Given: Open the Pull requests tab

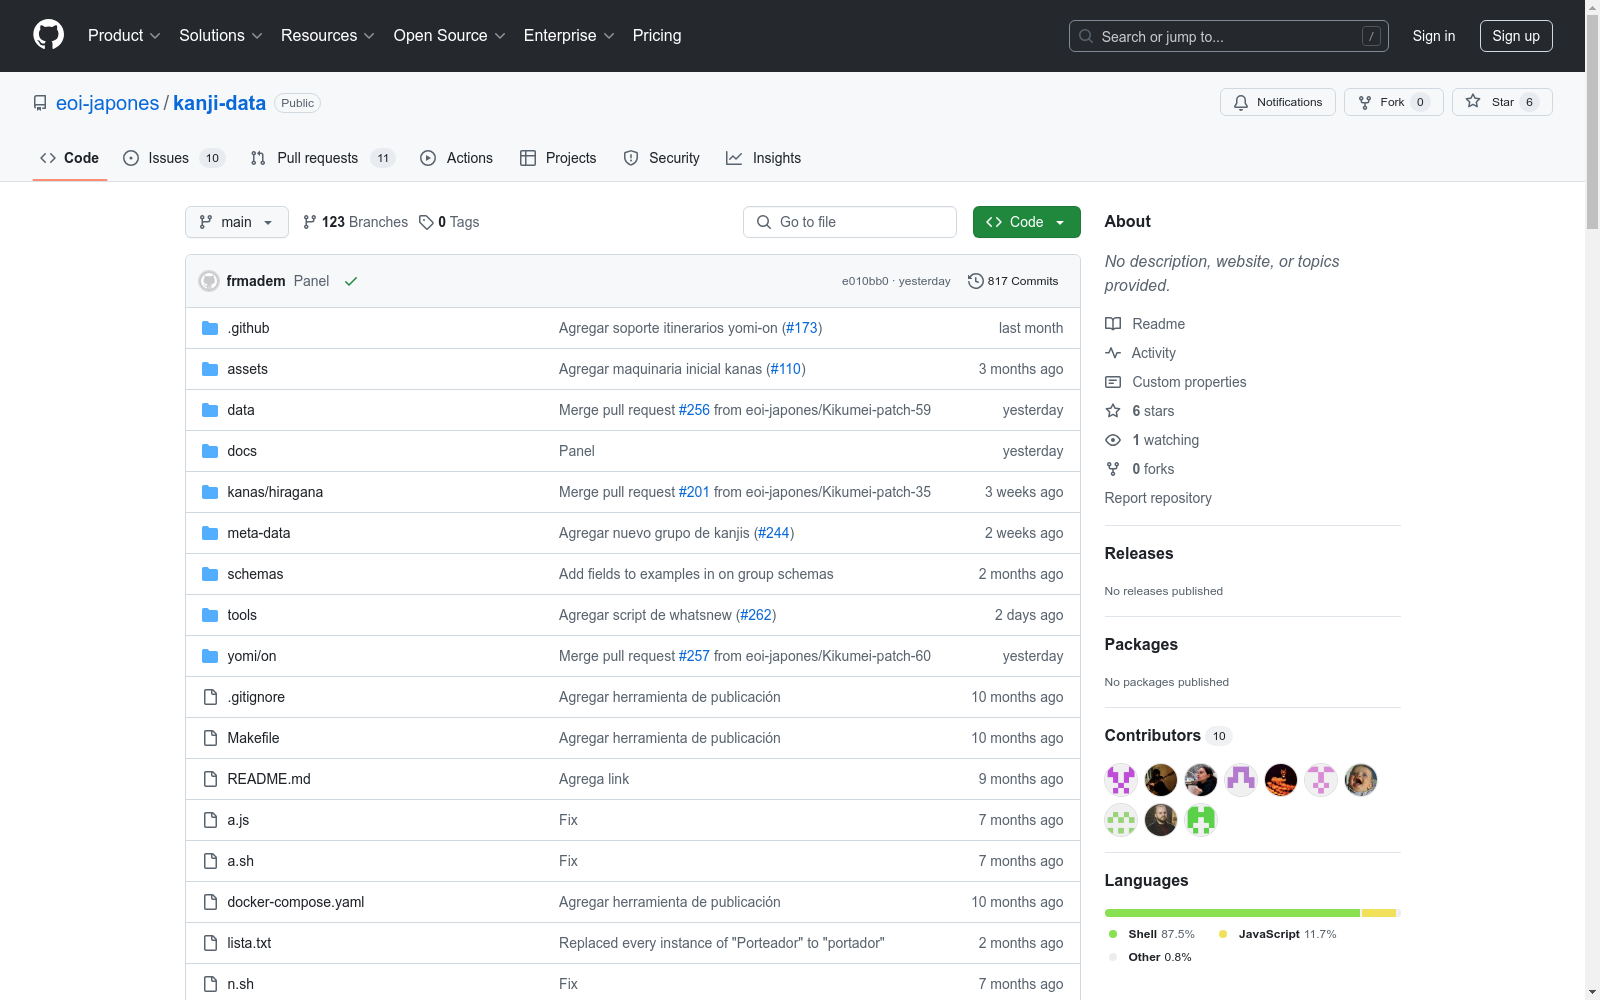Looking at the screenshot, I should click(323, 158).
